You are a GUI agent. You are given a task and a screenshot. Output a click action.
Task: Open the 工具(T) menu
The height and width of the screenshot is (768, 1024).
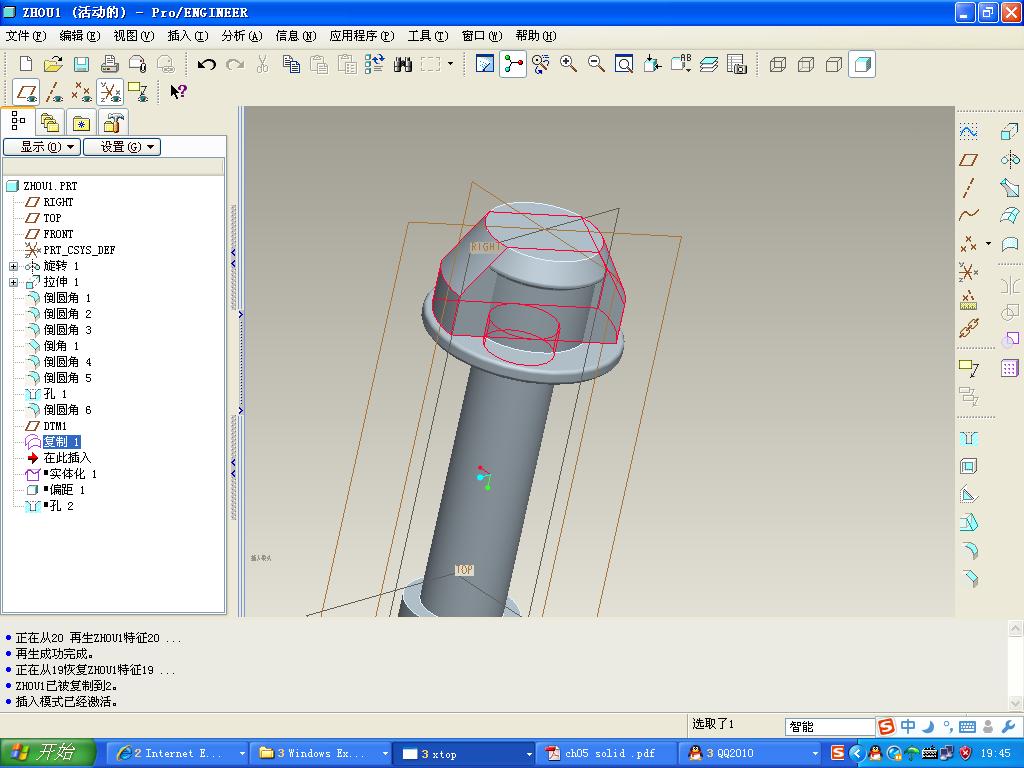[428, 36]
